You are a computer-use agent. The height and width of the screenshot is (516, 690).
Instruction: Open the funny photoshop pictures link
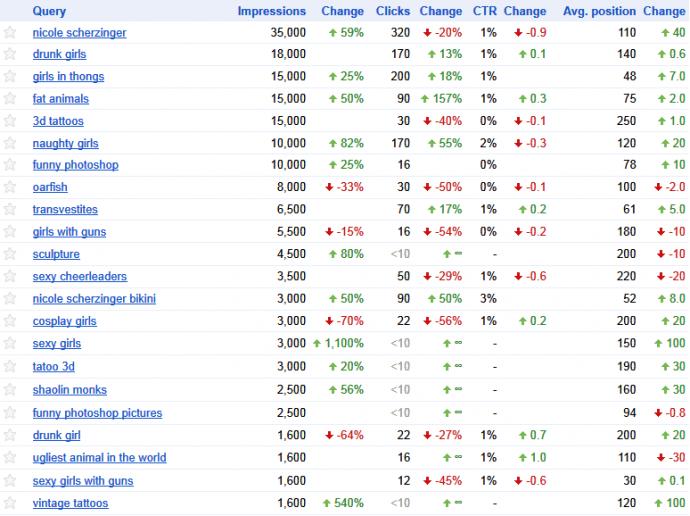(97, 413)
